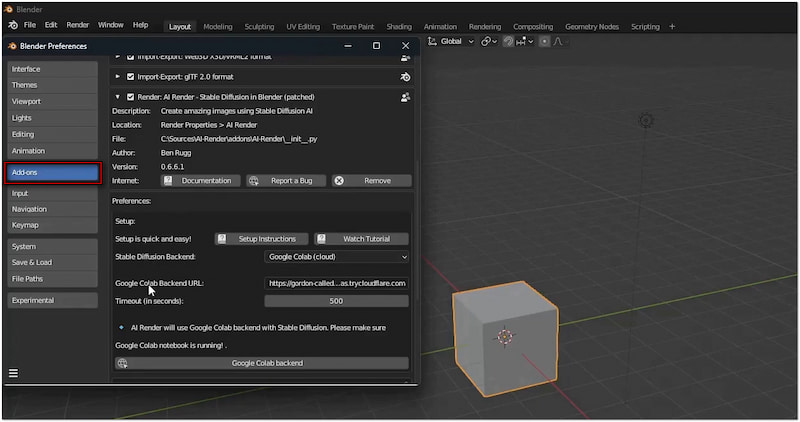Toggle the snap magnet icon
Screen dimensions: 800x422
[508, 41]
